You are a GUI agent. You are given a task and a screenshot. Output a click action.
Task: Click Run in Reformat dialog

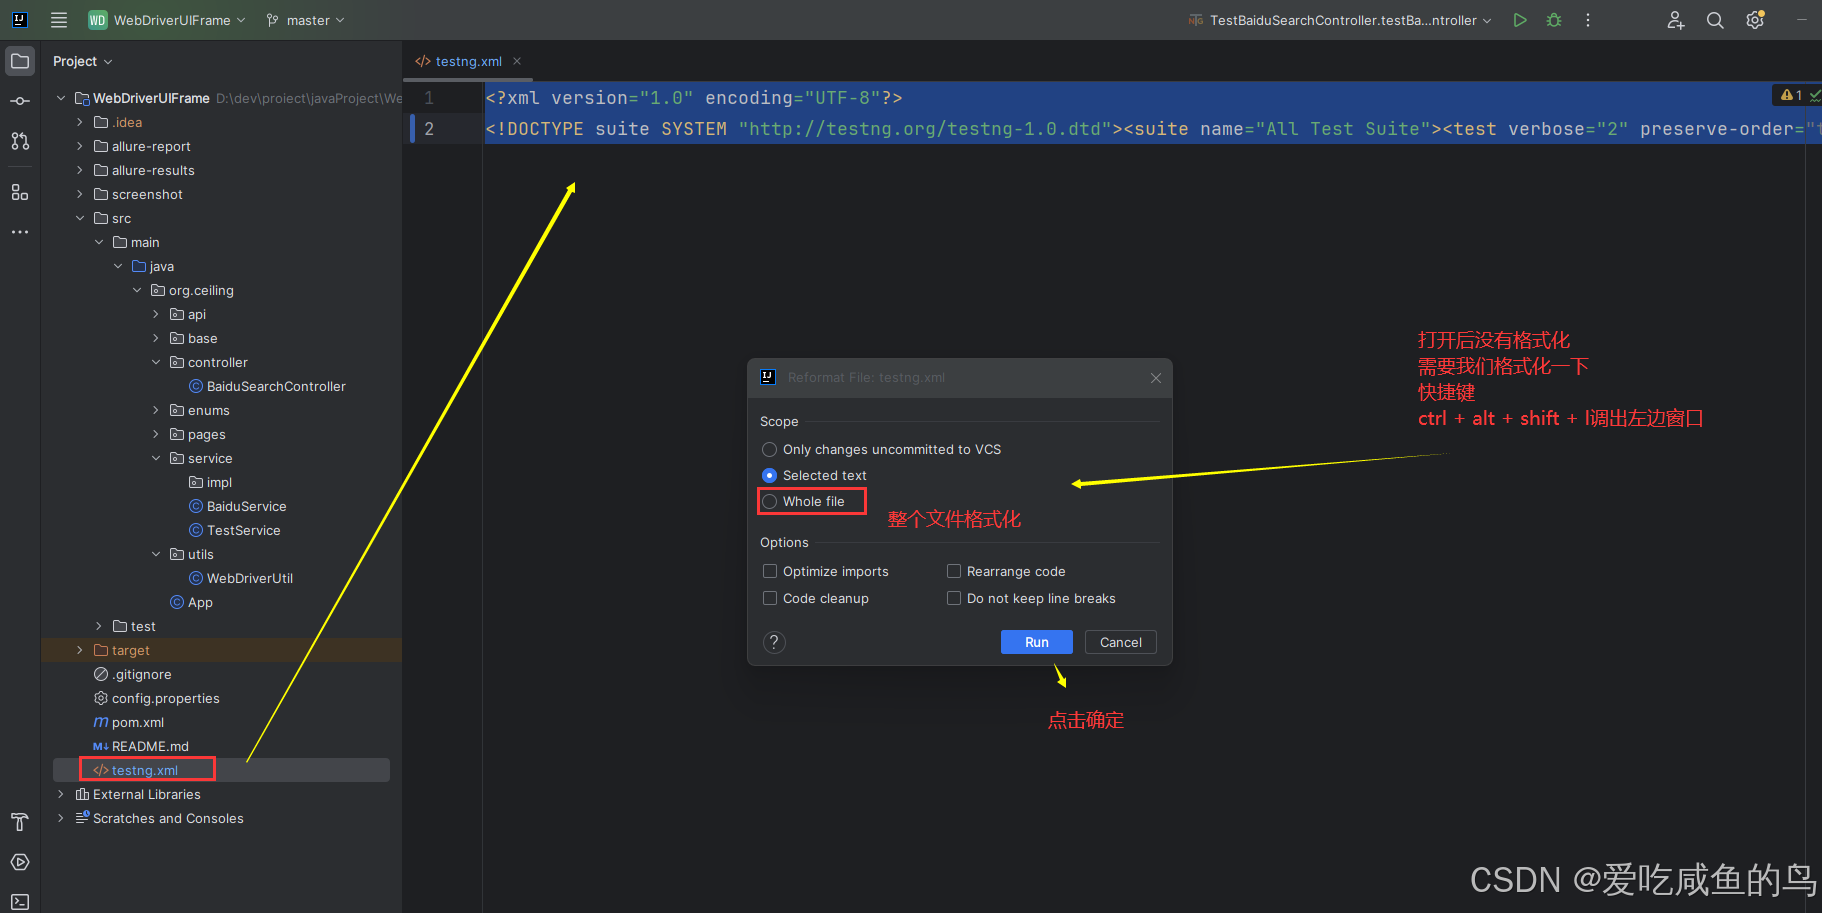pos(1037,642)
